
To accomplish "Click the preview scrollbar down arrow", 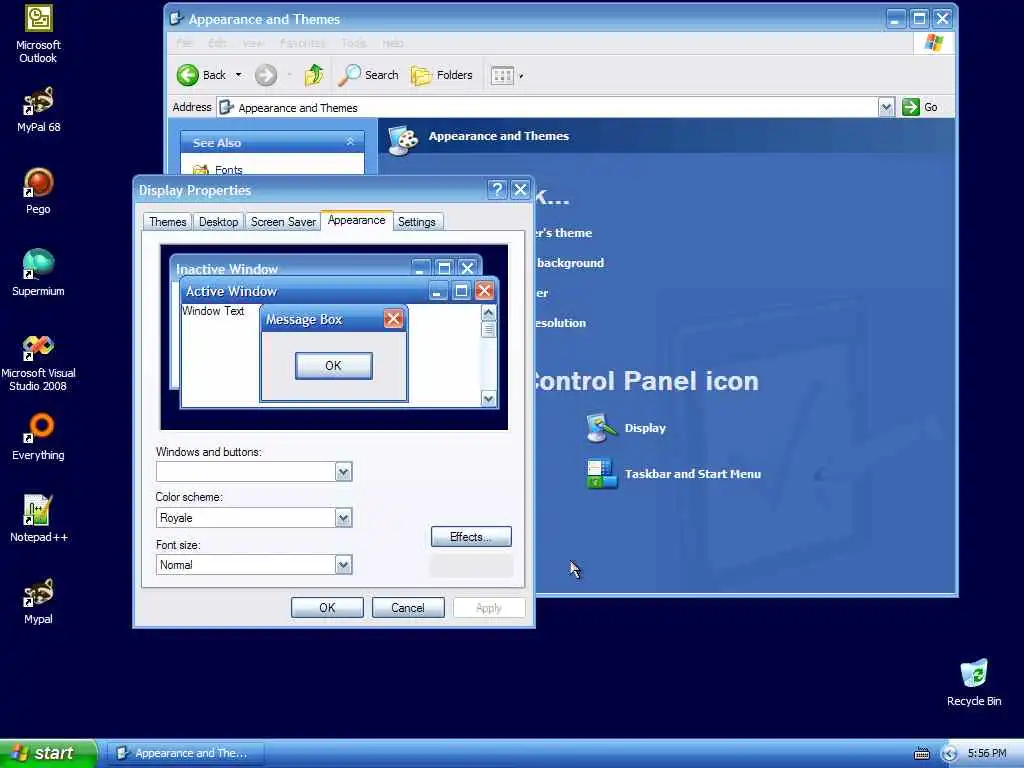I will pyautogui.click(x=488, y=398).
